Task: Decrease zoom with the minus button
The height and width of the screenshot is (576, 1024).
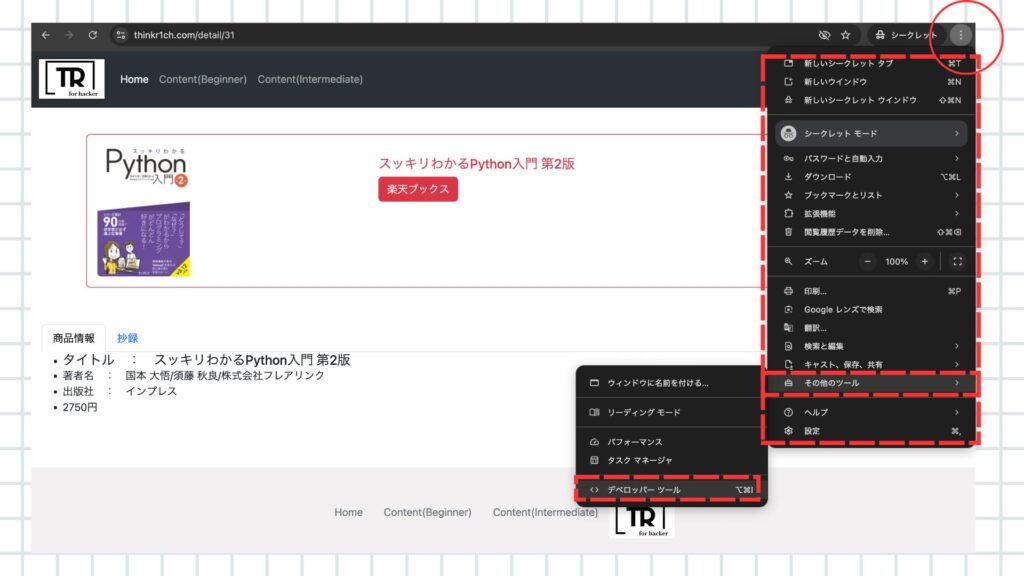Action: click(x=867, y=261)
